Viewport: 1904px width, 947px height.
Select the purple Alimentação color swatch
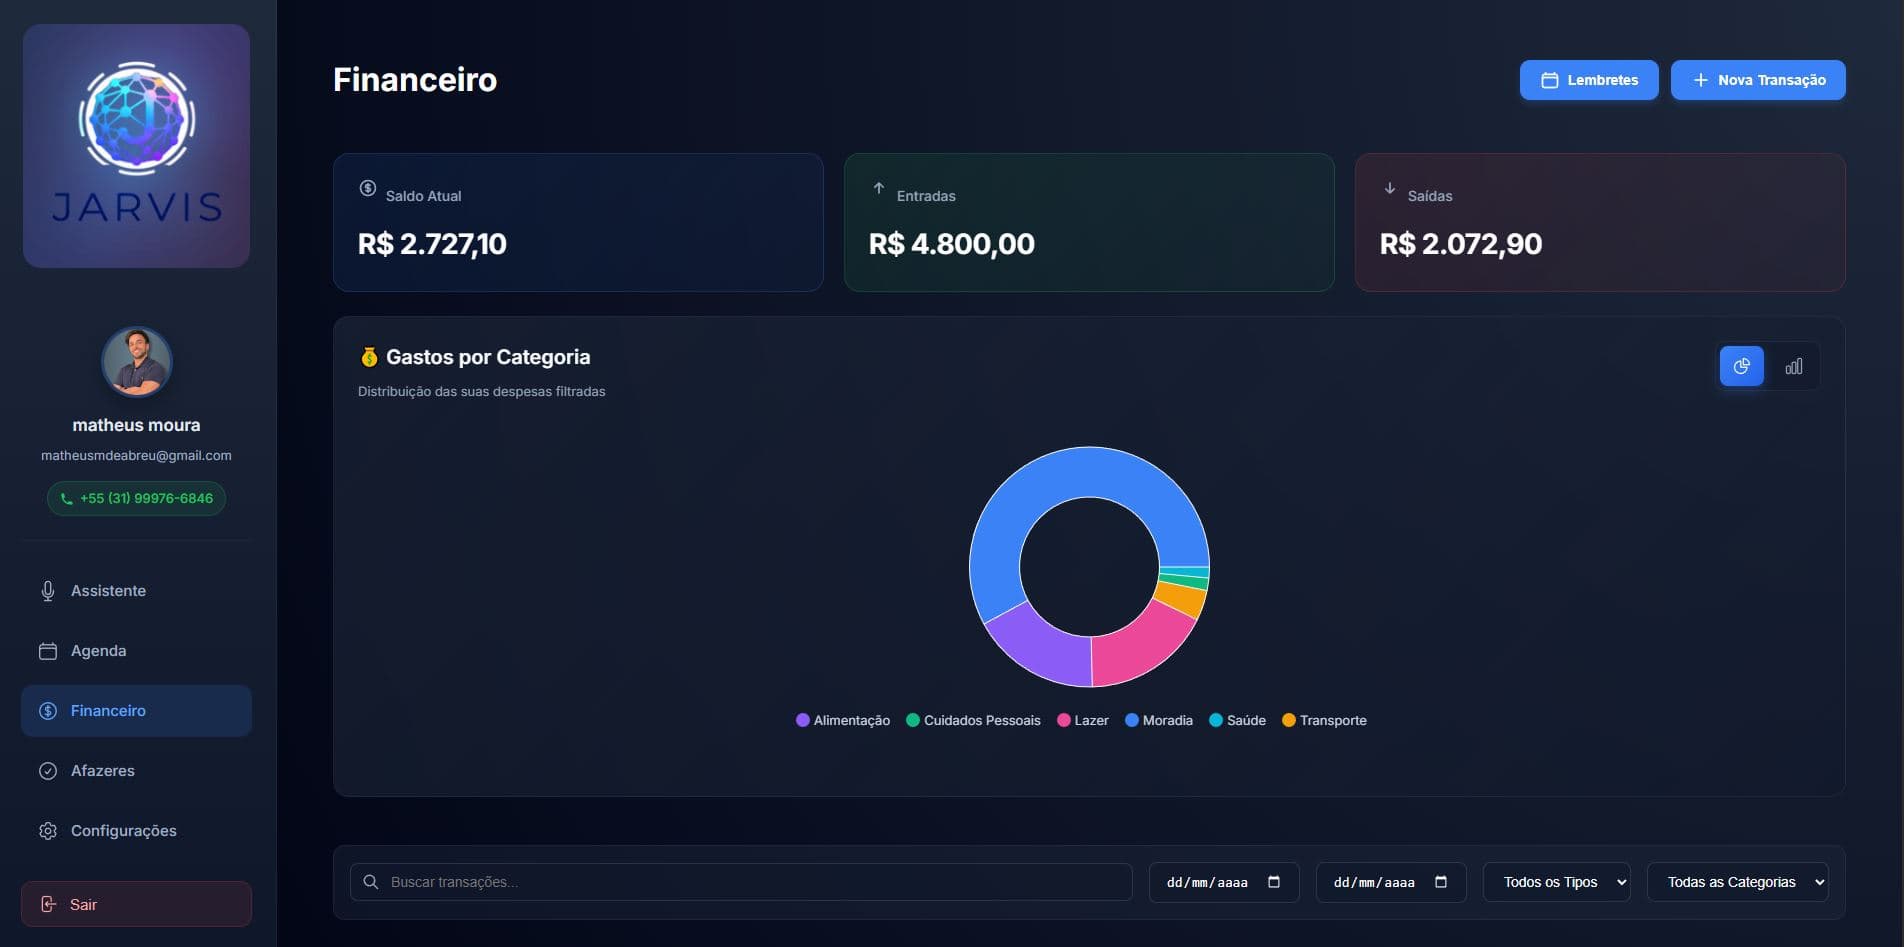coord(803,720)
